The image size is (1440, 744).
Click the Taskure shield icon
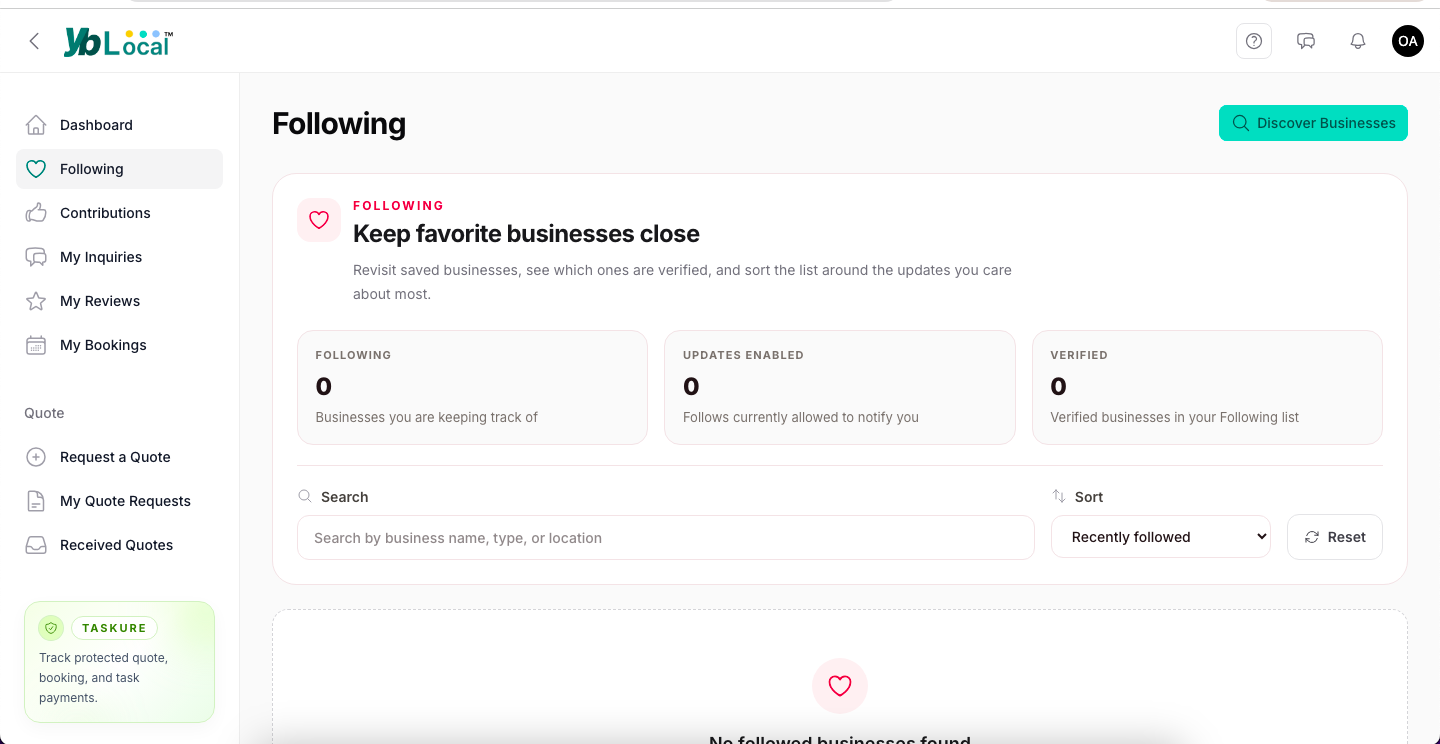click(x=51, y=628)
